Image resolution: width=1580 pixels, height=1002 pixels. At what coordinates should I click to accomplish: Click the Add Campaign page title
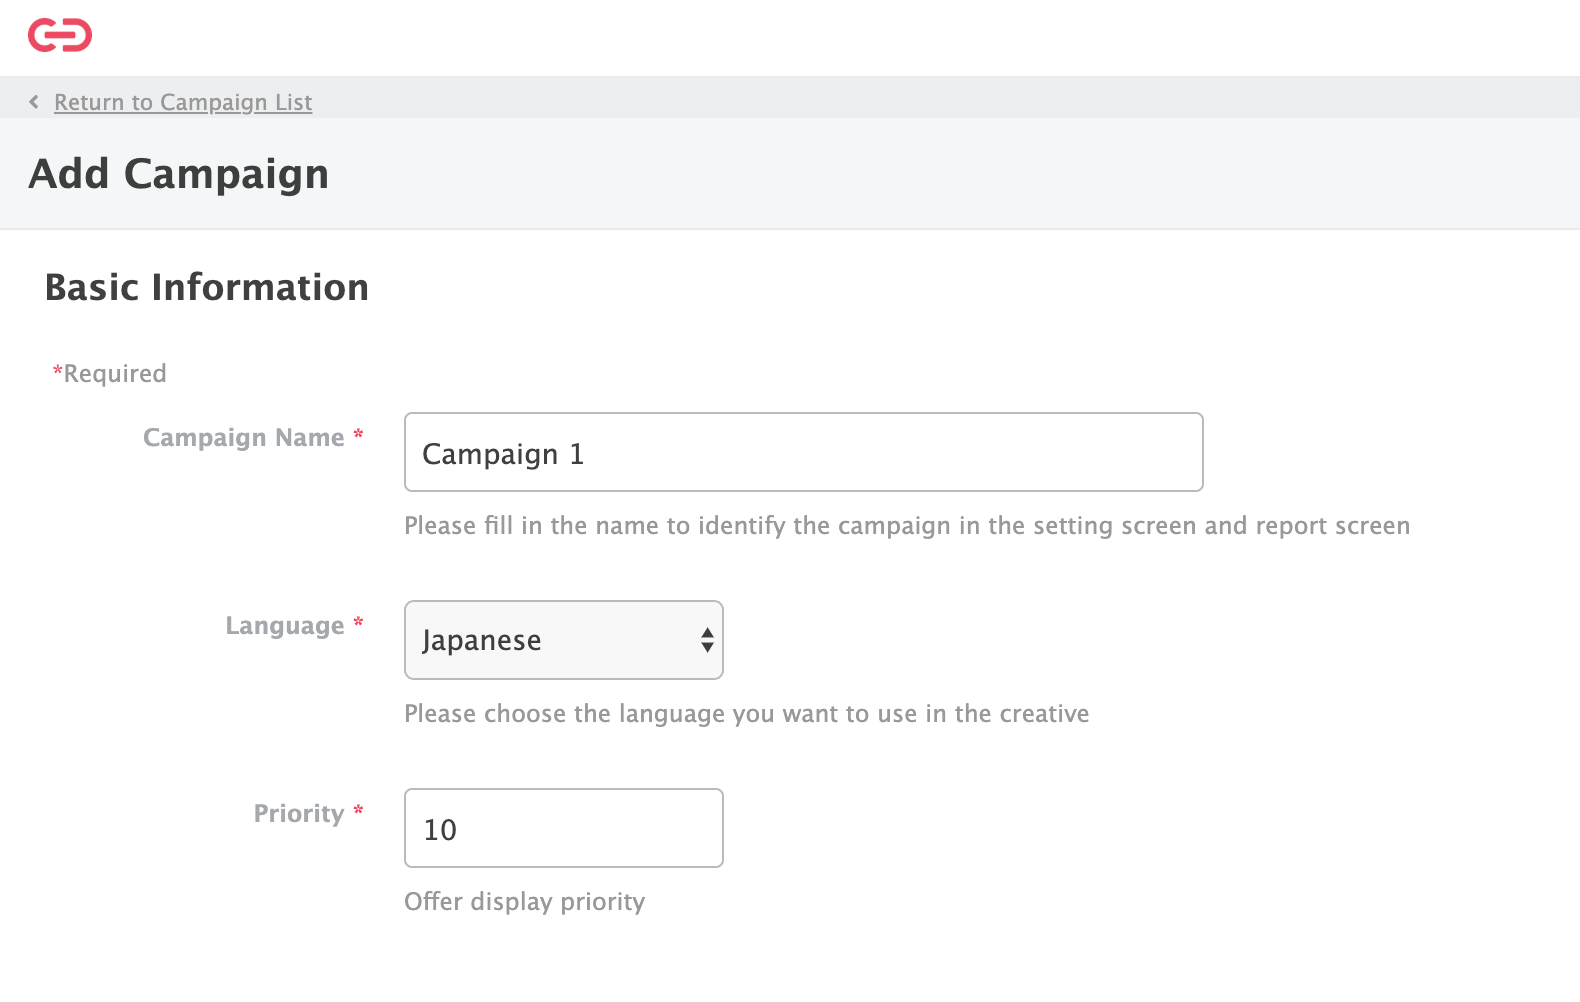pos(179,174)
